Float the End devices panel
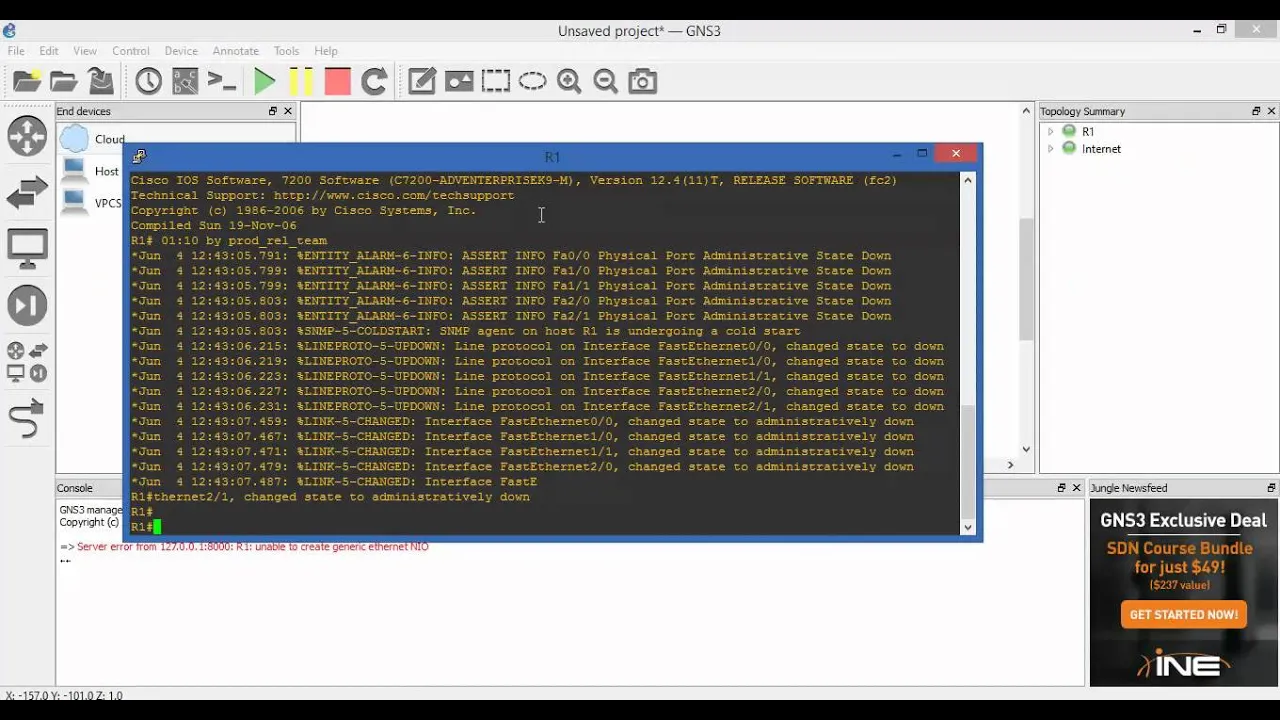Screen dimensions: 1280x720 (273, 111)
